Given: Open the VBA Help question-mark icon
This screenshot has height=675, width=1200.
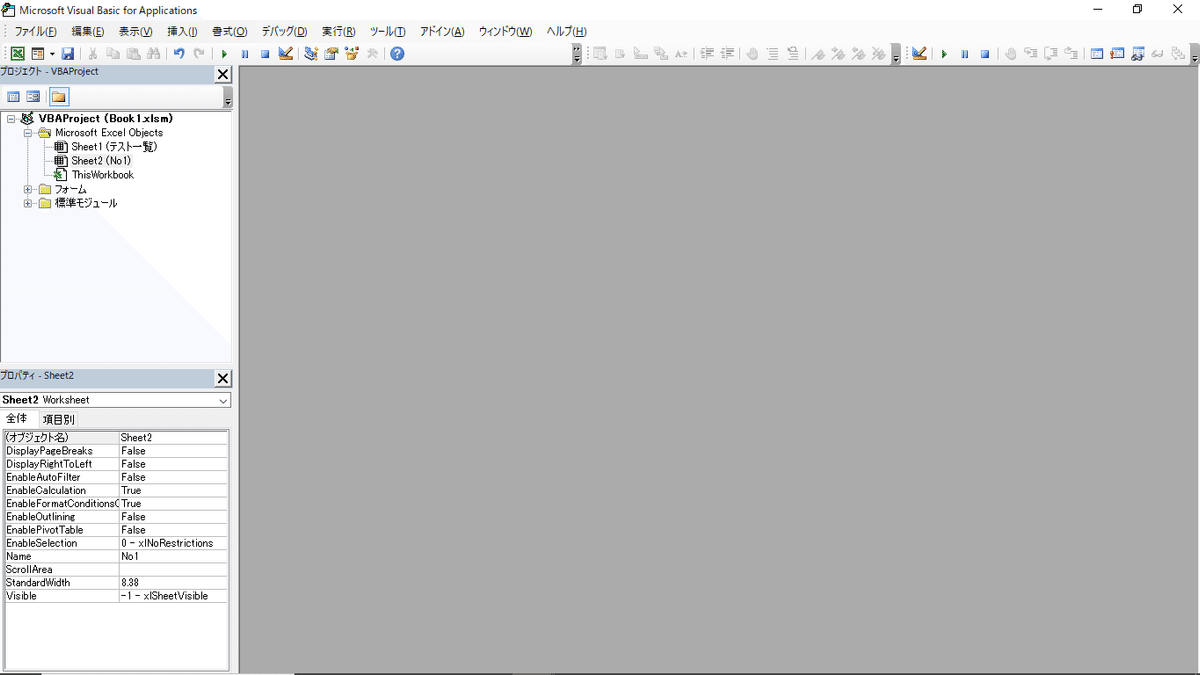Looking at the screenshot, I should [x=397, y=54].
